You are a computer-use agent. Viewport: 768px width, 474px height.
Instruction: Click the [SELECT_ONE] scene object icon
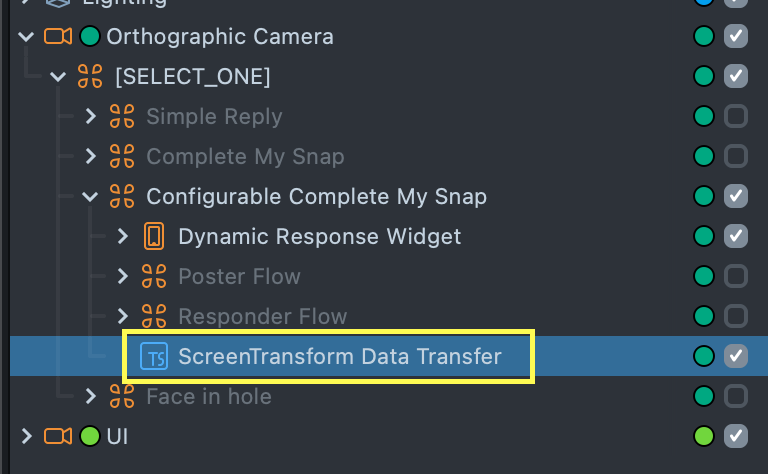pyautogui.click(x=90, y=77)
